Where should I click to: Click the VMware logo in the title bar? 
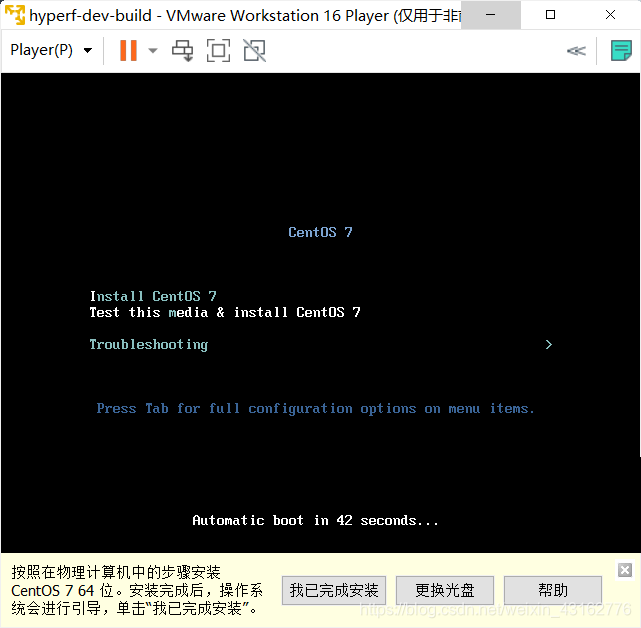(x=15, y=15)
